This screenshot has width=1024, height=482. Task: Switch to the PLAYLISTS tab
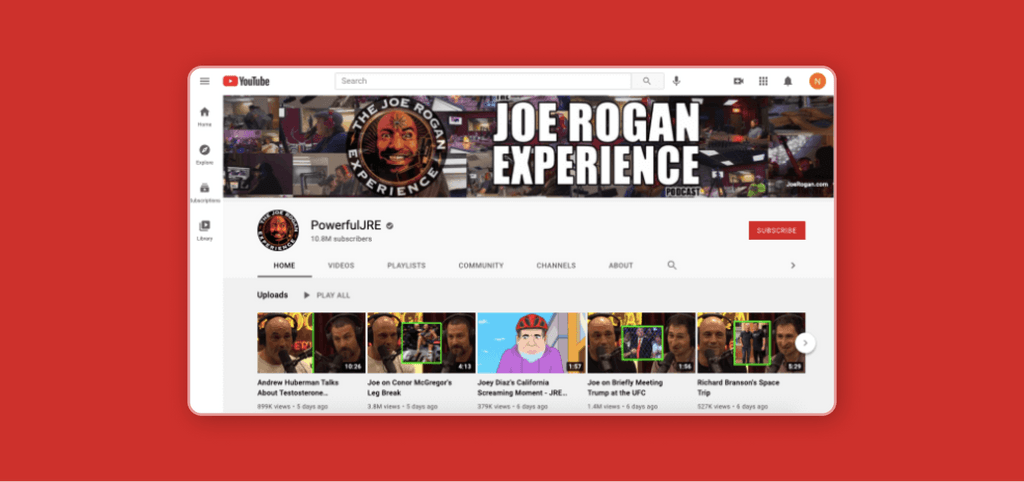[406, 266]
